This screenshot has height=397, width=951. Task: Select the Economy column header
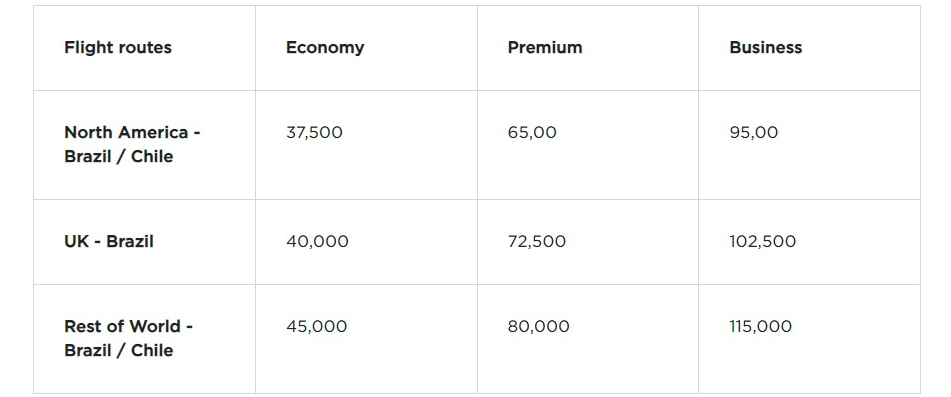point(325,48)
